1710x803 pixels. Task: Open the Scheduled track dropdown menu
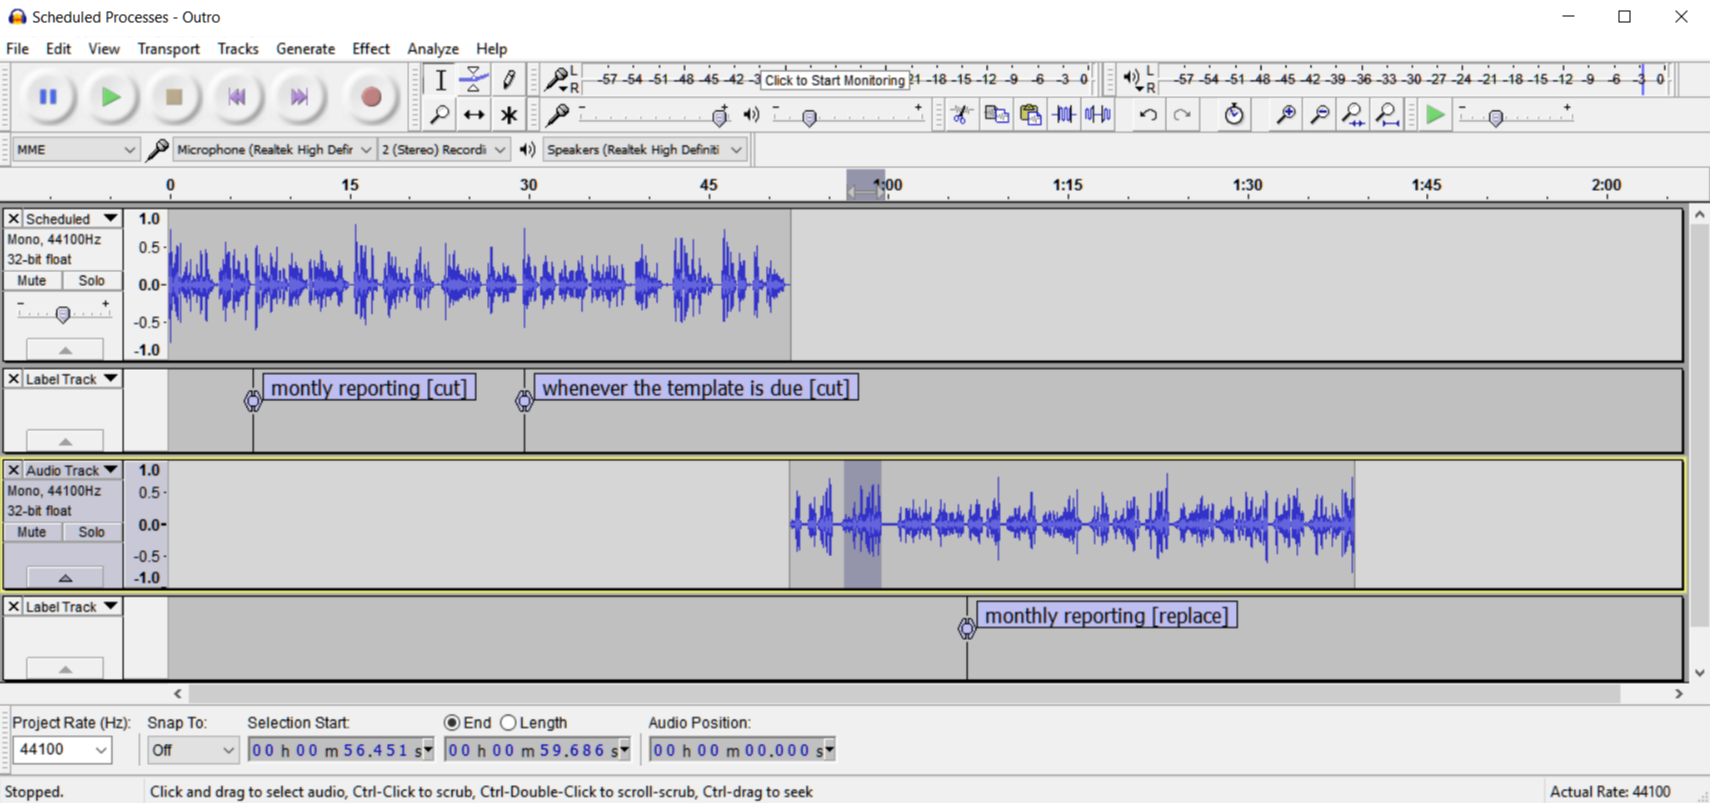click(x=110, y=218)
